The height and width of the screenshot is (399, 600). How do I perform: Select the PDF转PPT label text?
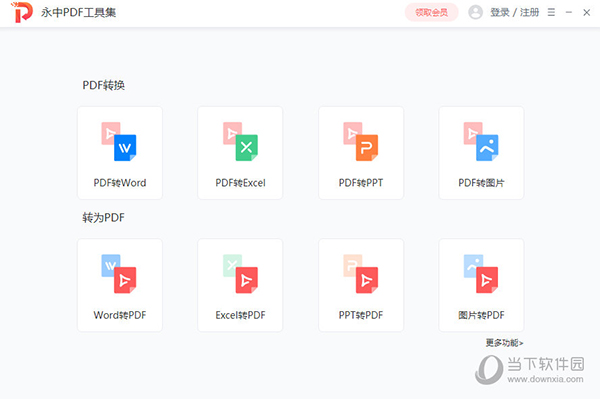(361, 183)
